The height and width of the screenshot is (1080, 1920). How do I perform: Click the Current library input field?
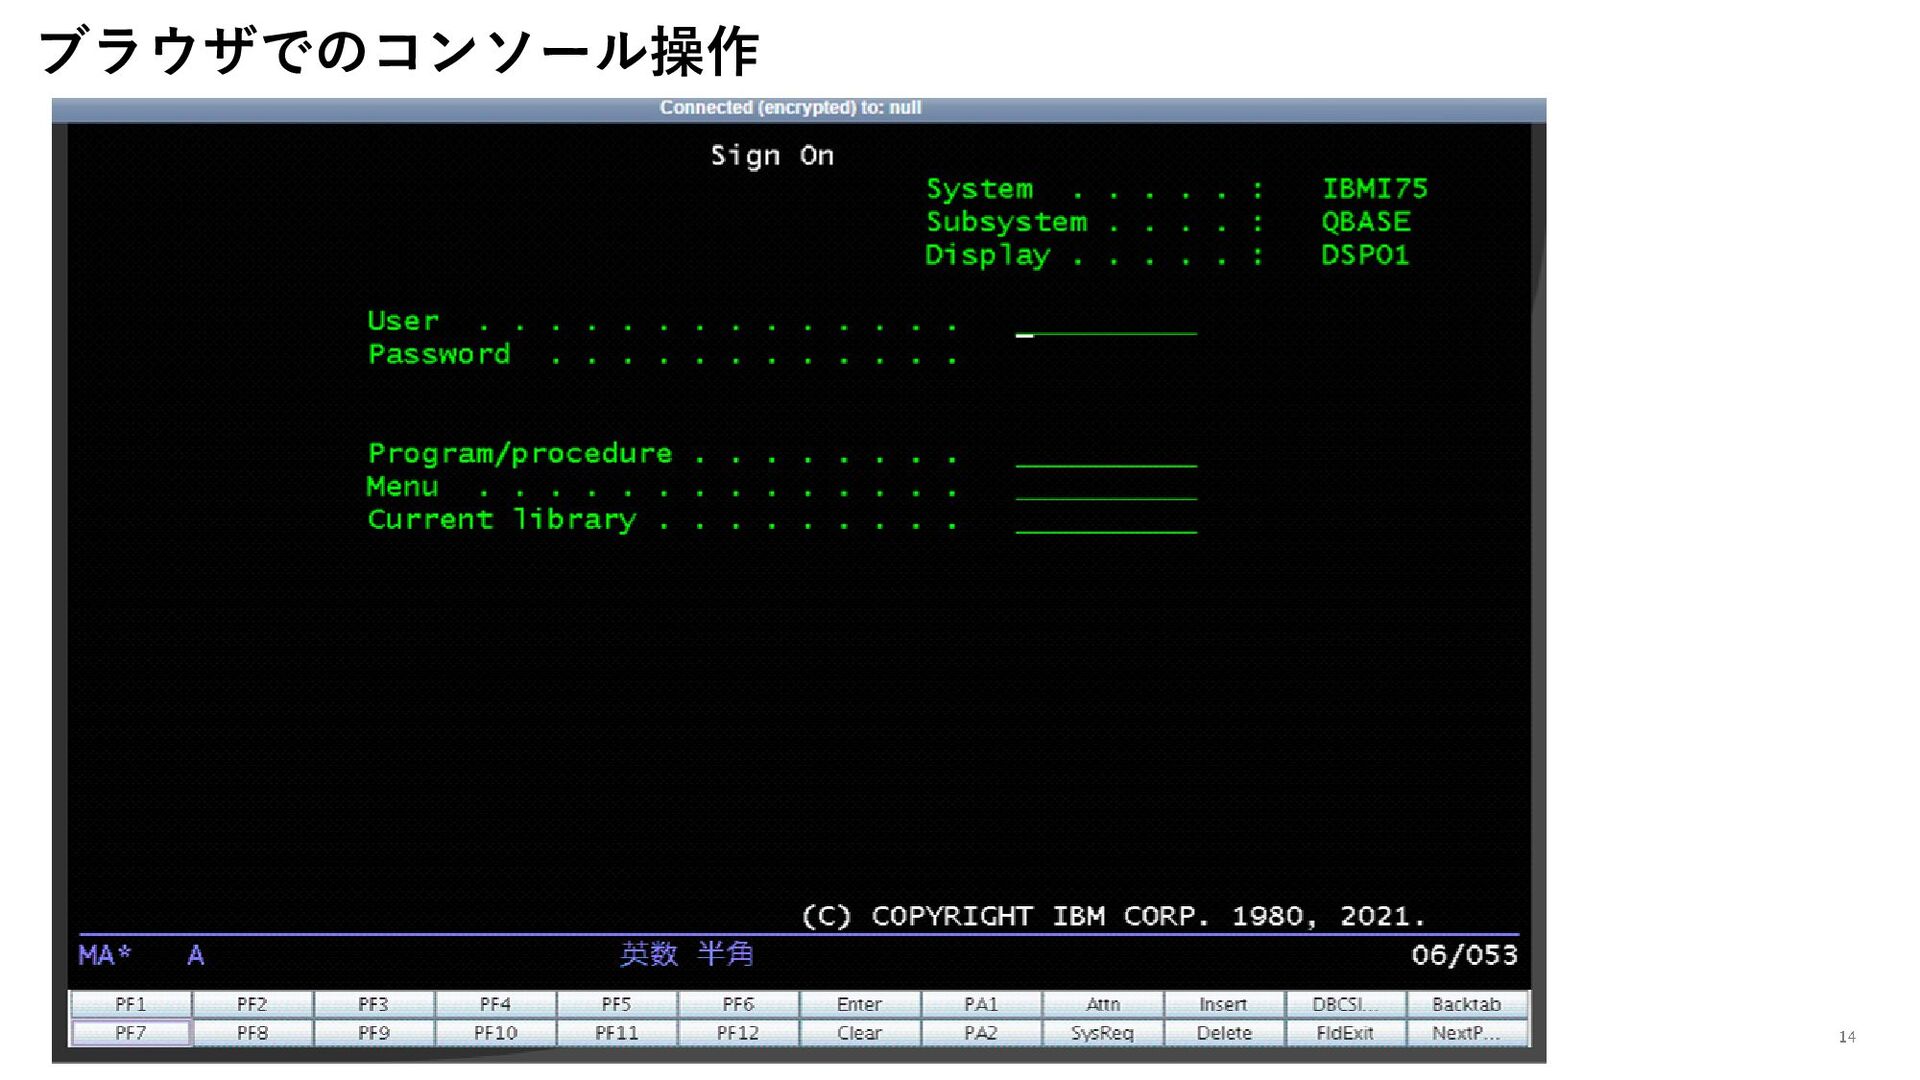click(1105, 522)
